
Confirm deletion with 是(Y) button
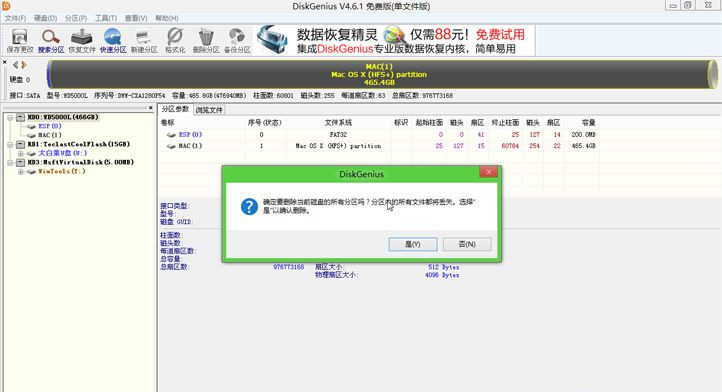[413, 244]
